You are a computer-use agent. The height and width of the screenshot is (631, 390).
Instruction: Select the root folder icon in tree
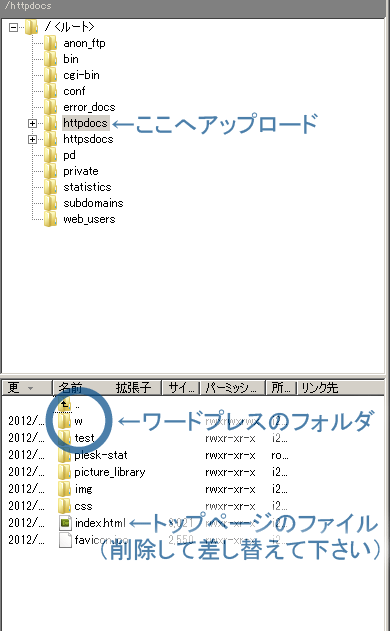[x=31, y=27]
